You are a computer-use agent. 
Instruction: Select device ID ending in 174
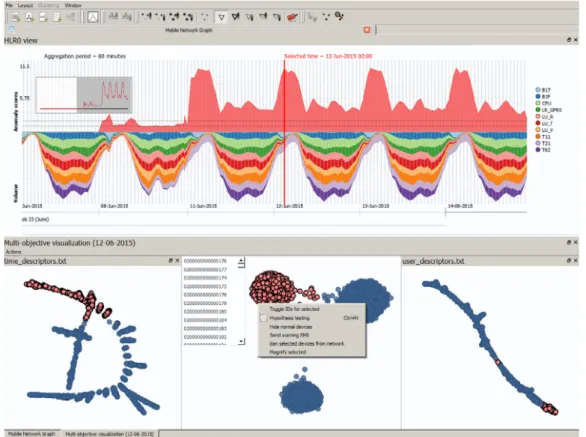[x=205, y=278]
